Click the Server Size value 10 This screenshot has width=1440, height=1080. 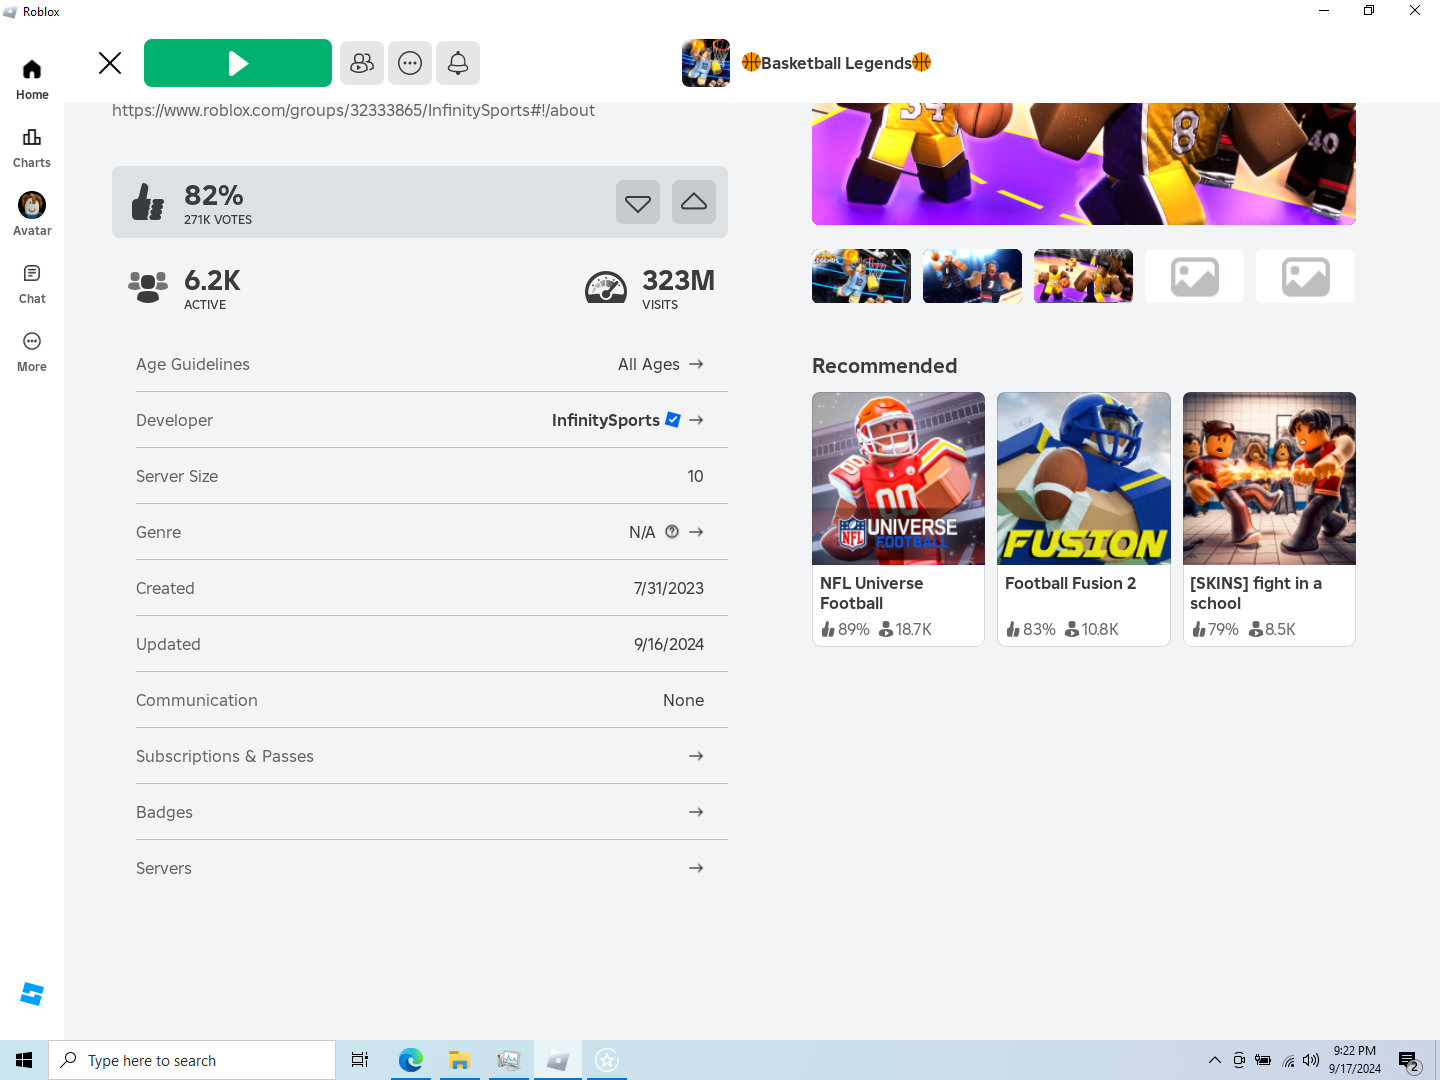point(695,476)
